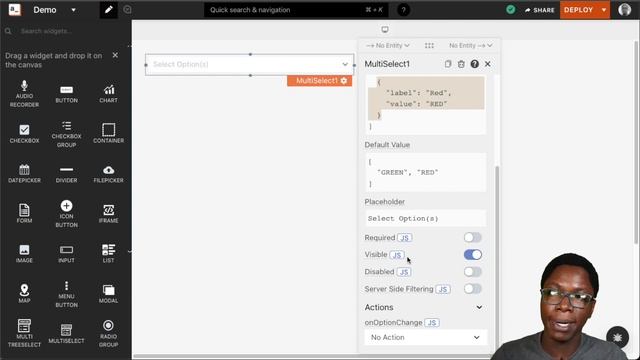
Task: Dismiss the drag a widget hint
Action: 115,55
